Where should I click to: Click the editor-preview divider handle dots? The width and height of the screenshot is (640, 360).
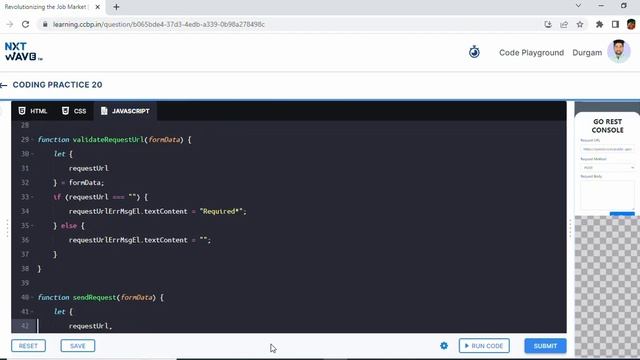570,228
